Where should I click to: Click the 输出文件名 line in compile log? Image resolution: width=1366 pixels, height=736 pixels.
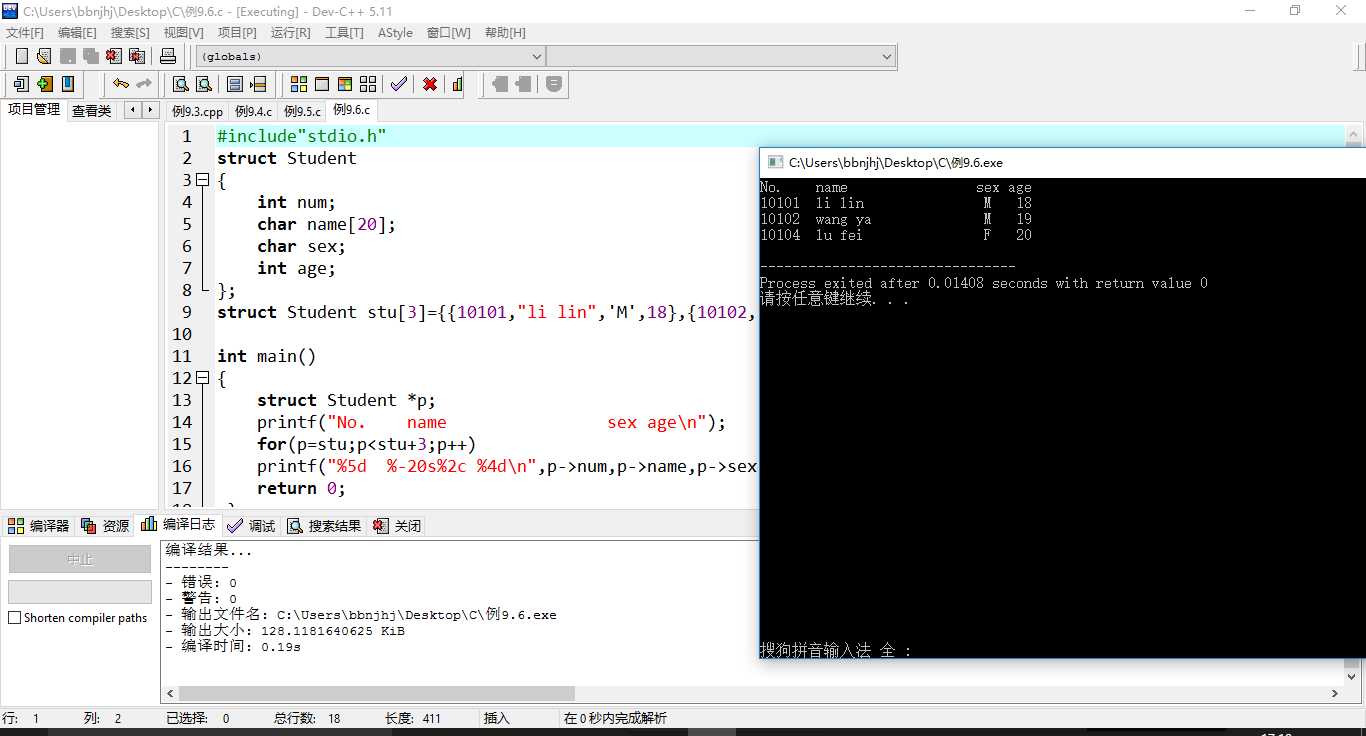(x=361, y=615)
